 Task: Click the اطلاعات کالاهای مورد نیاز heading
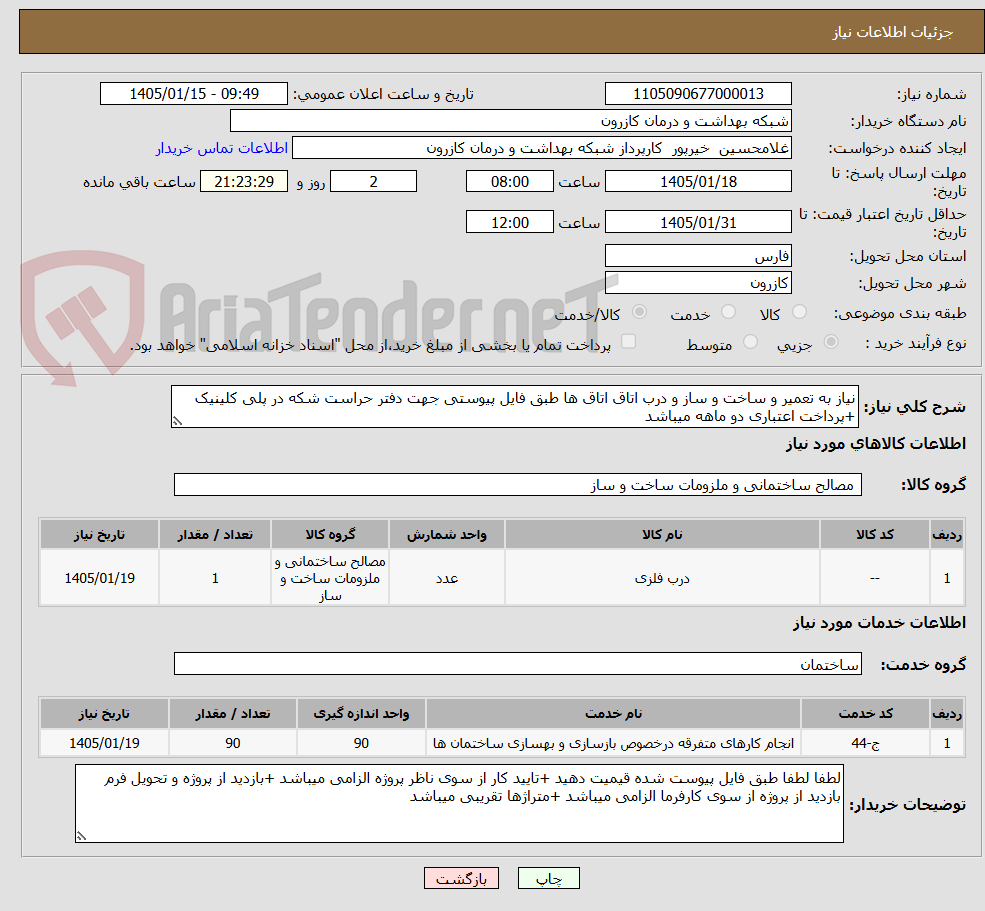click(x=876, y=444)
